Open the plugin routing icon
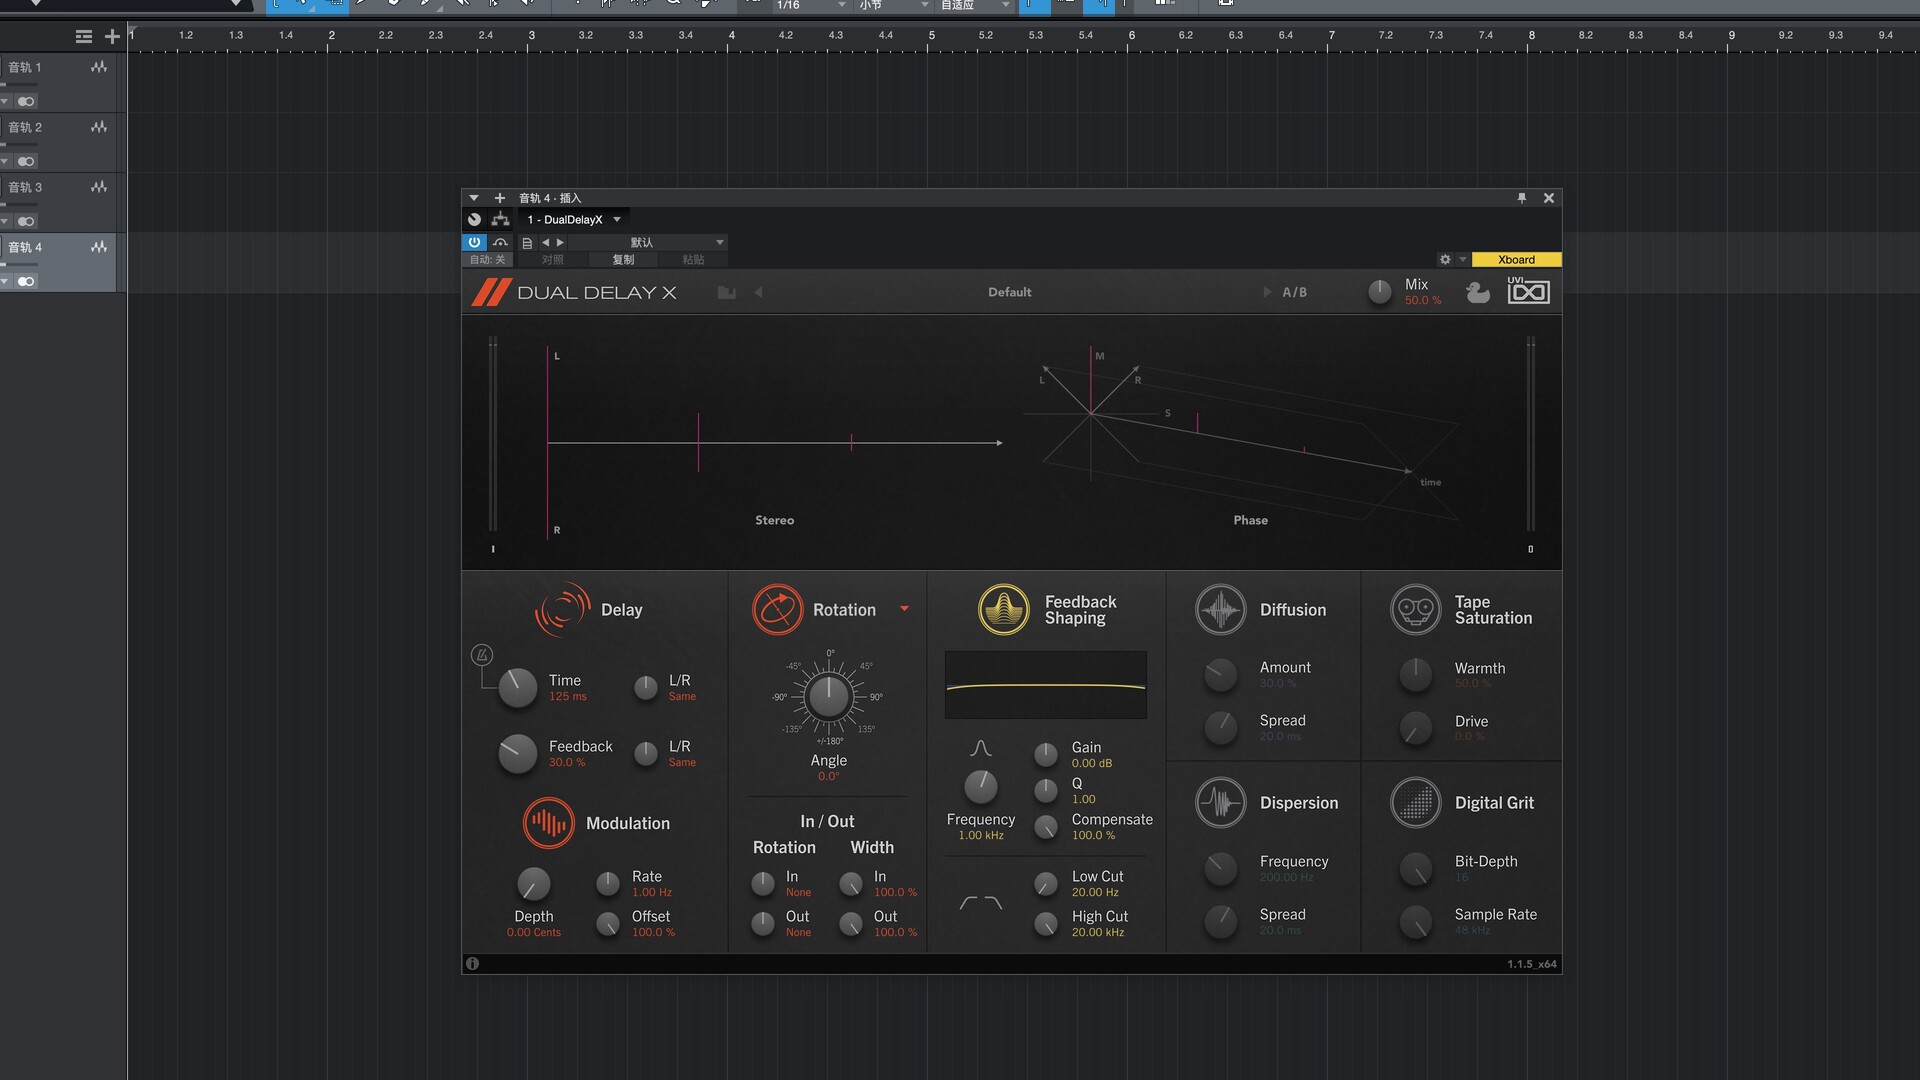The image size is (1920, 1080). pyautogui.click(x=500, y=220)
